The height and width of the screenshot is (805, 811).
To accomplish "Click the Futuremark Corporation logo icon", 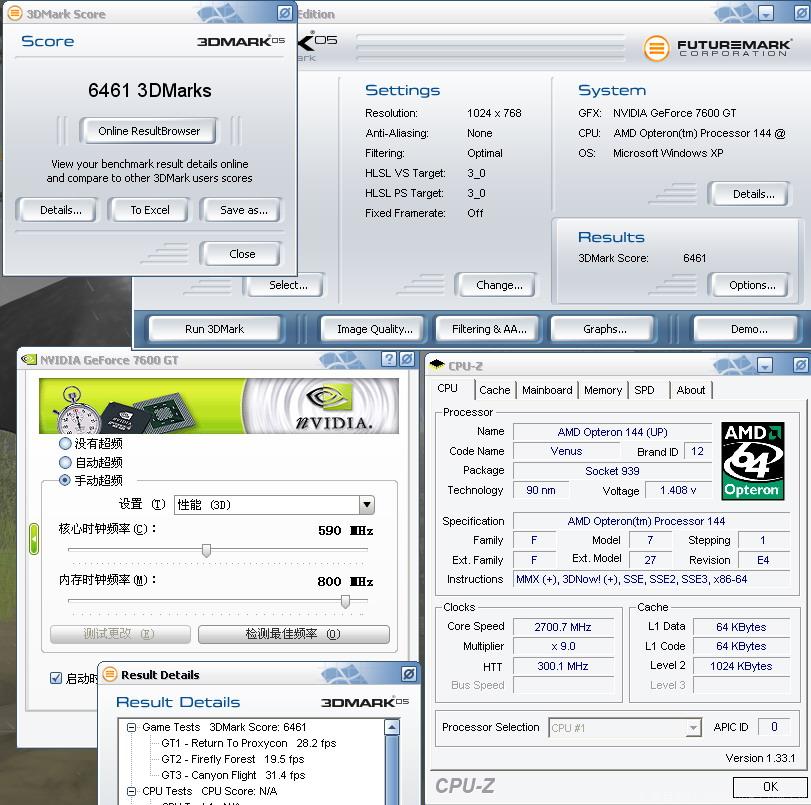I will pos(656,49).
